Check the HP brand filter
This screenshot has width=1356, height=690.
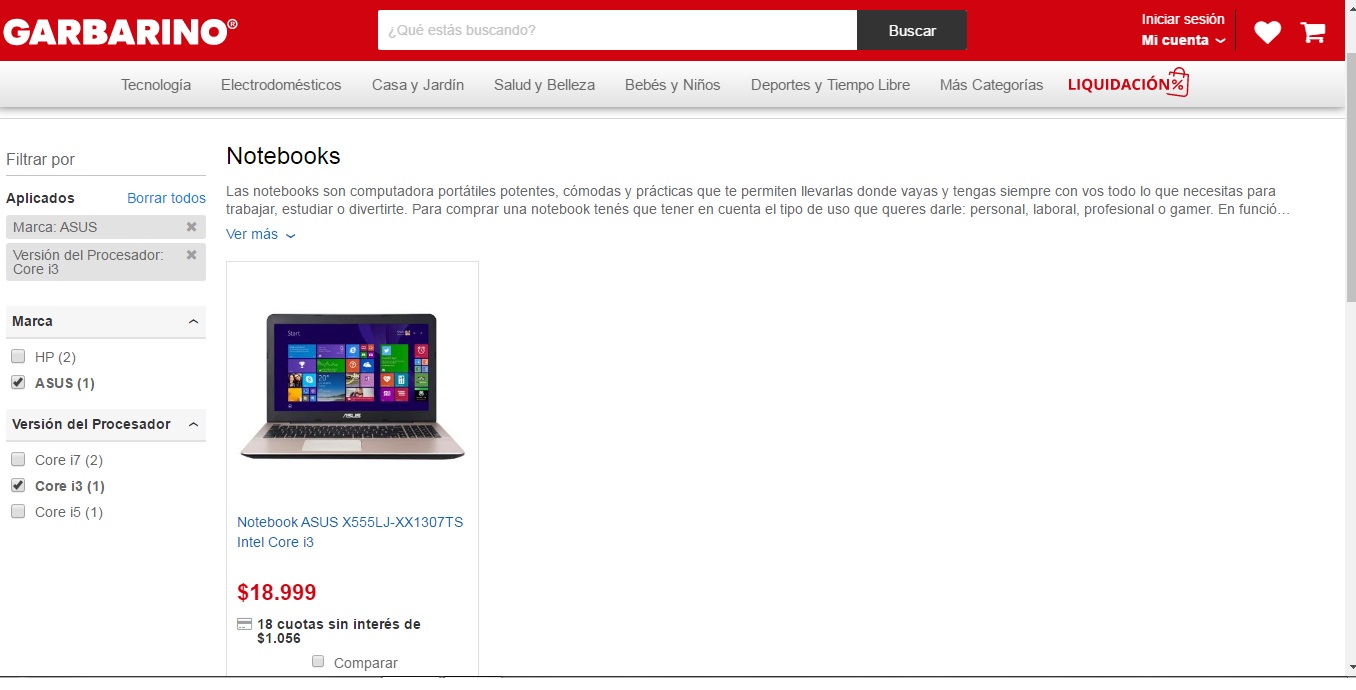click(x=18, y=356)
